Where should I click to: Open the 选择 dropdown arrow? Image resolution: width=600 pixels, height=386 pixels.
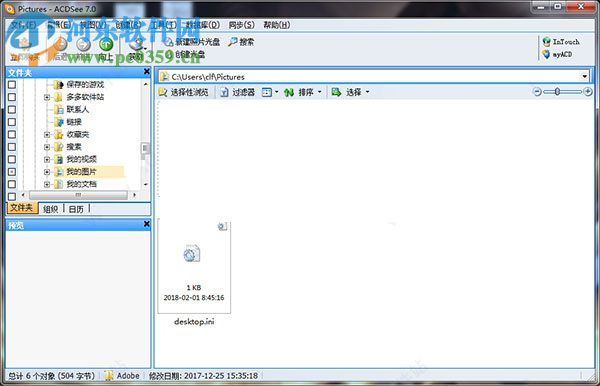pos(367,92)
